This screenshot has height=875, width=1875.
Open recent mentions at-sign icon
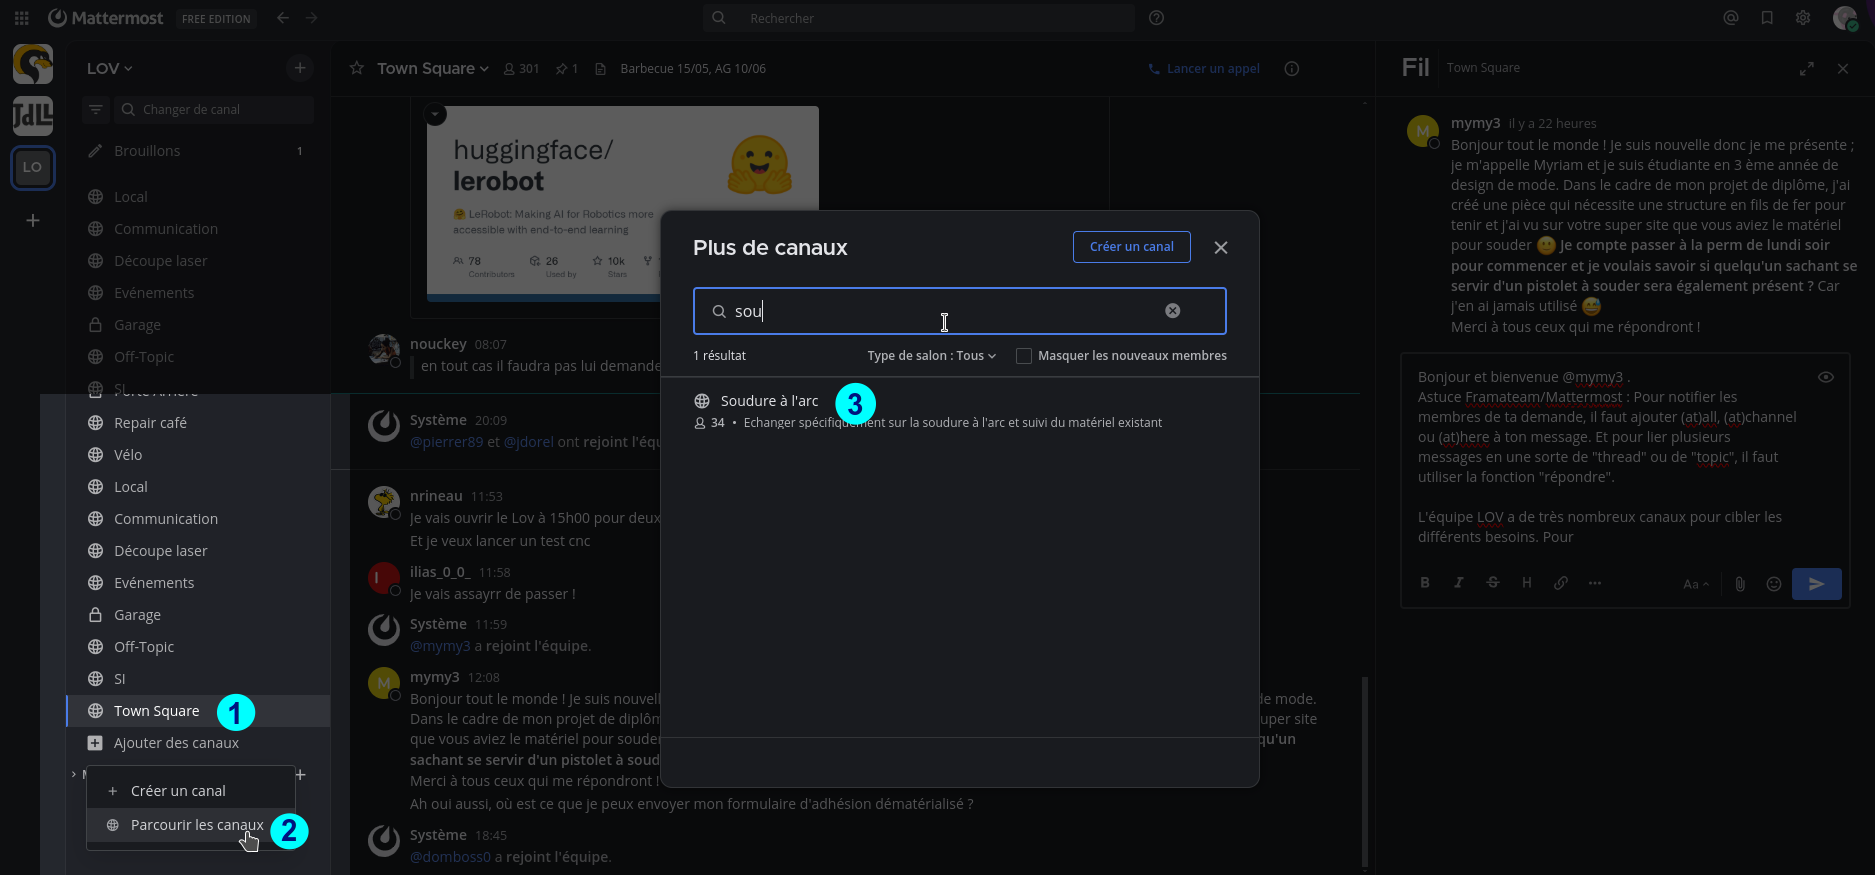point(1731,18)
